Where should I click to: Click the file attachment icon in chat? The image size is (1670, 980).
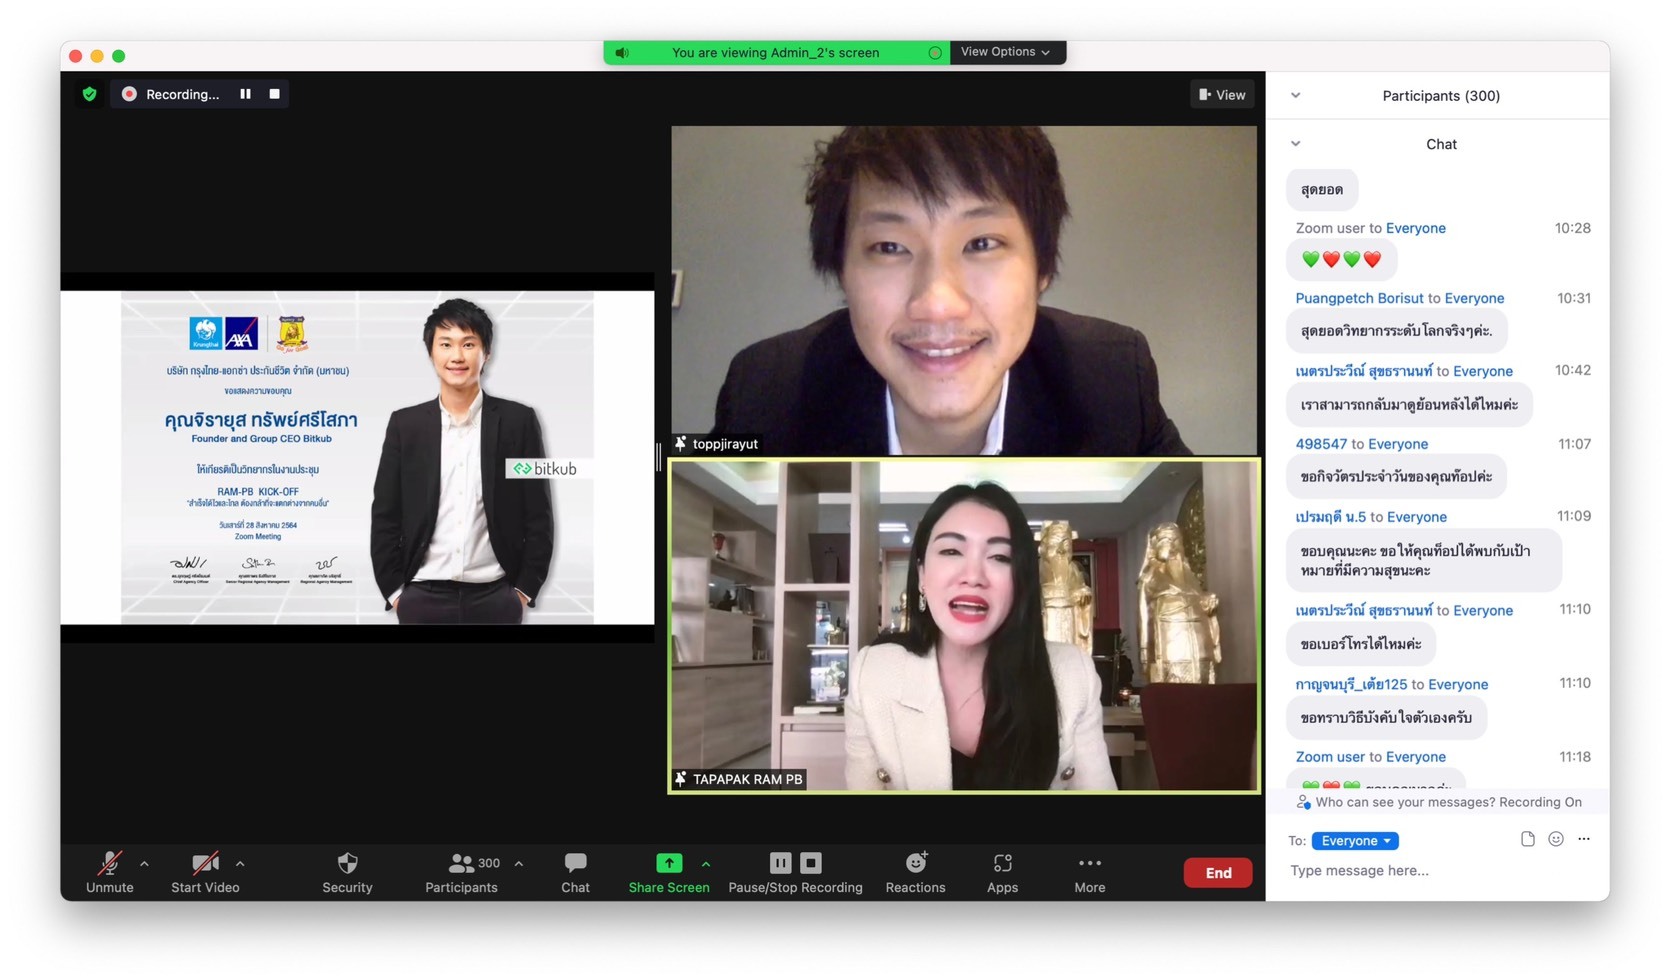(x=1528, y=839)
